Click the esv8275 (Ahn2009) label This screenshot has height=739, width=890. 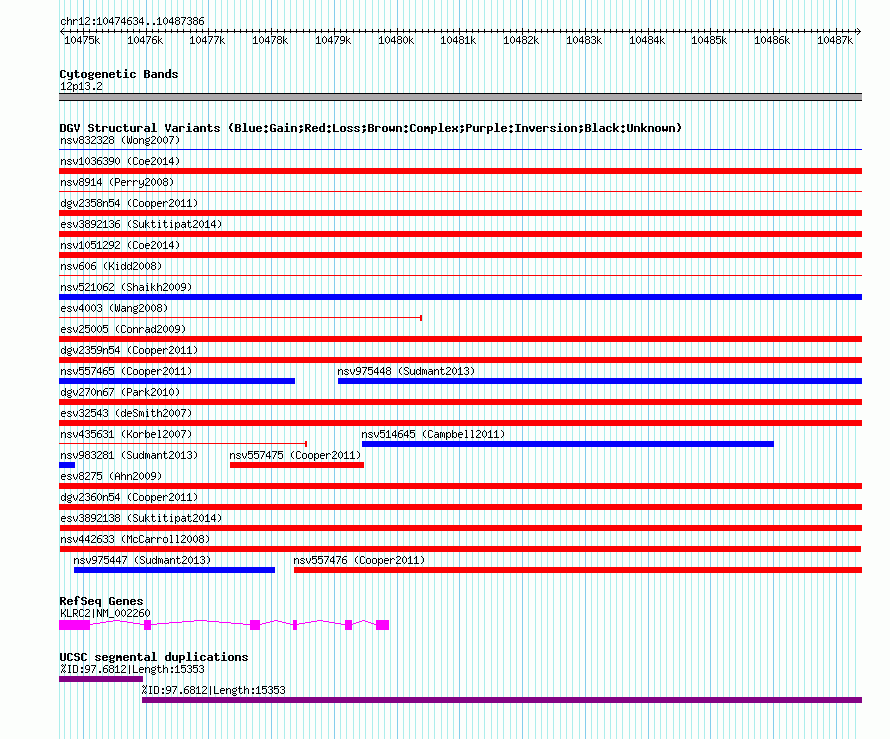111,476
